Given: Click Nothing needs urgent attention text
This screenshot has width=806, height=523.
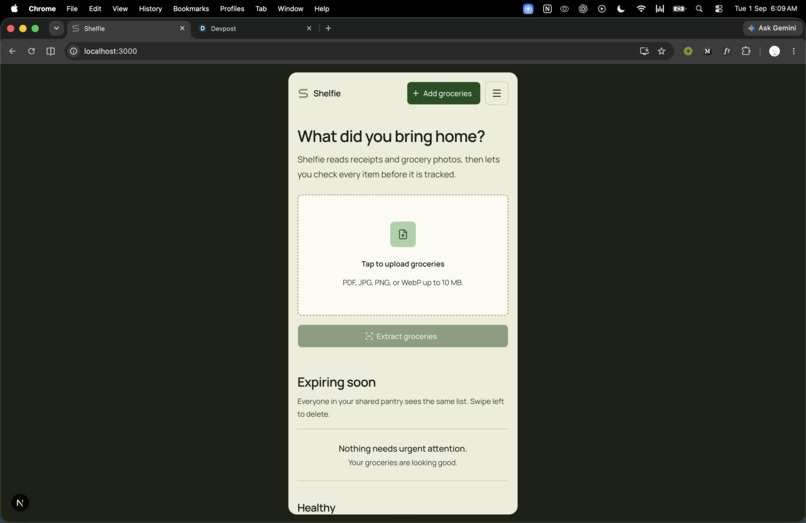Looking at the screenshot, I should point(403,448).
